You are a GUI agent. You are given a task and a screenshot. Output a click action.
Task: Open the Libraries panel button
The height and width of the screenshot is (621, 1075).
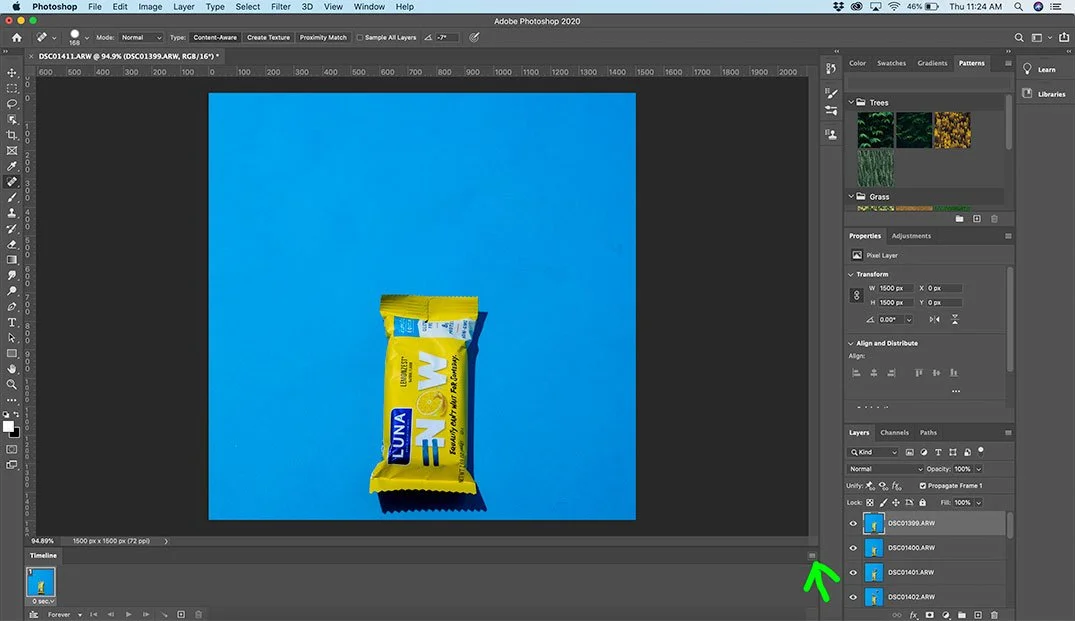point(1043,94)
